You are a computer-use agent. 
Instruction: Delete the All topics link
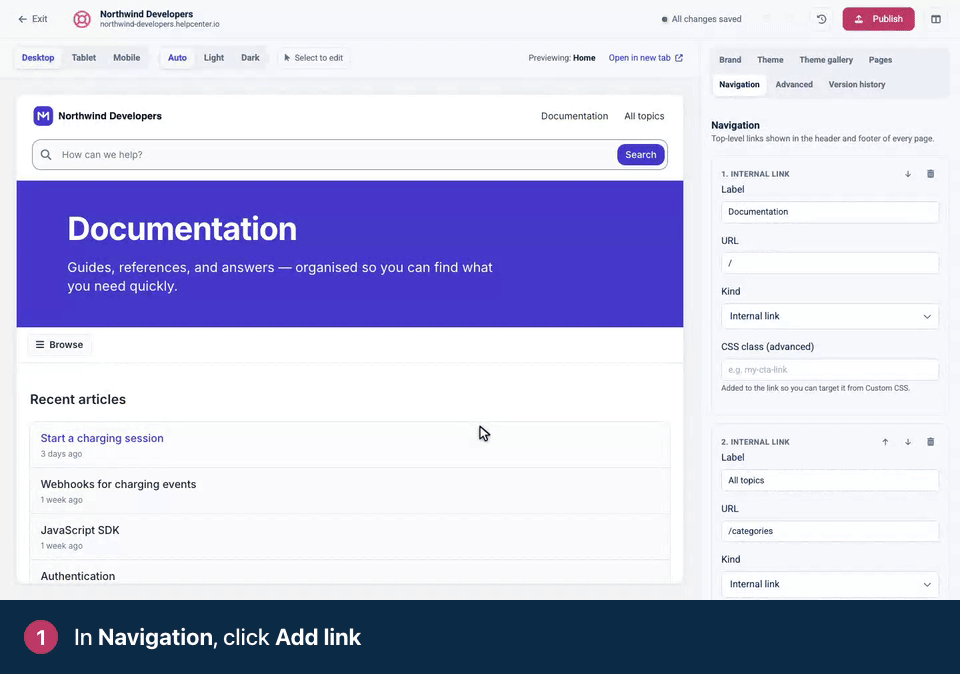930,442
